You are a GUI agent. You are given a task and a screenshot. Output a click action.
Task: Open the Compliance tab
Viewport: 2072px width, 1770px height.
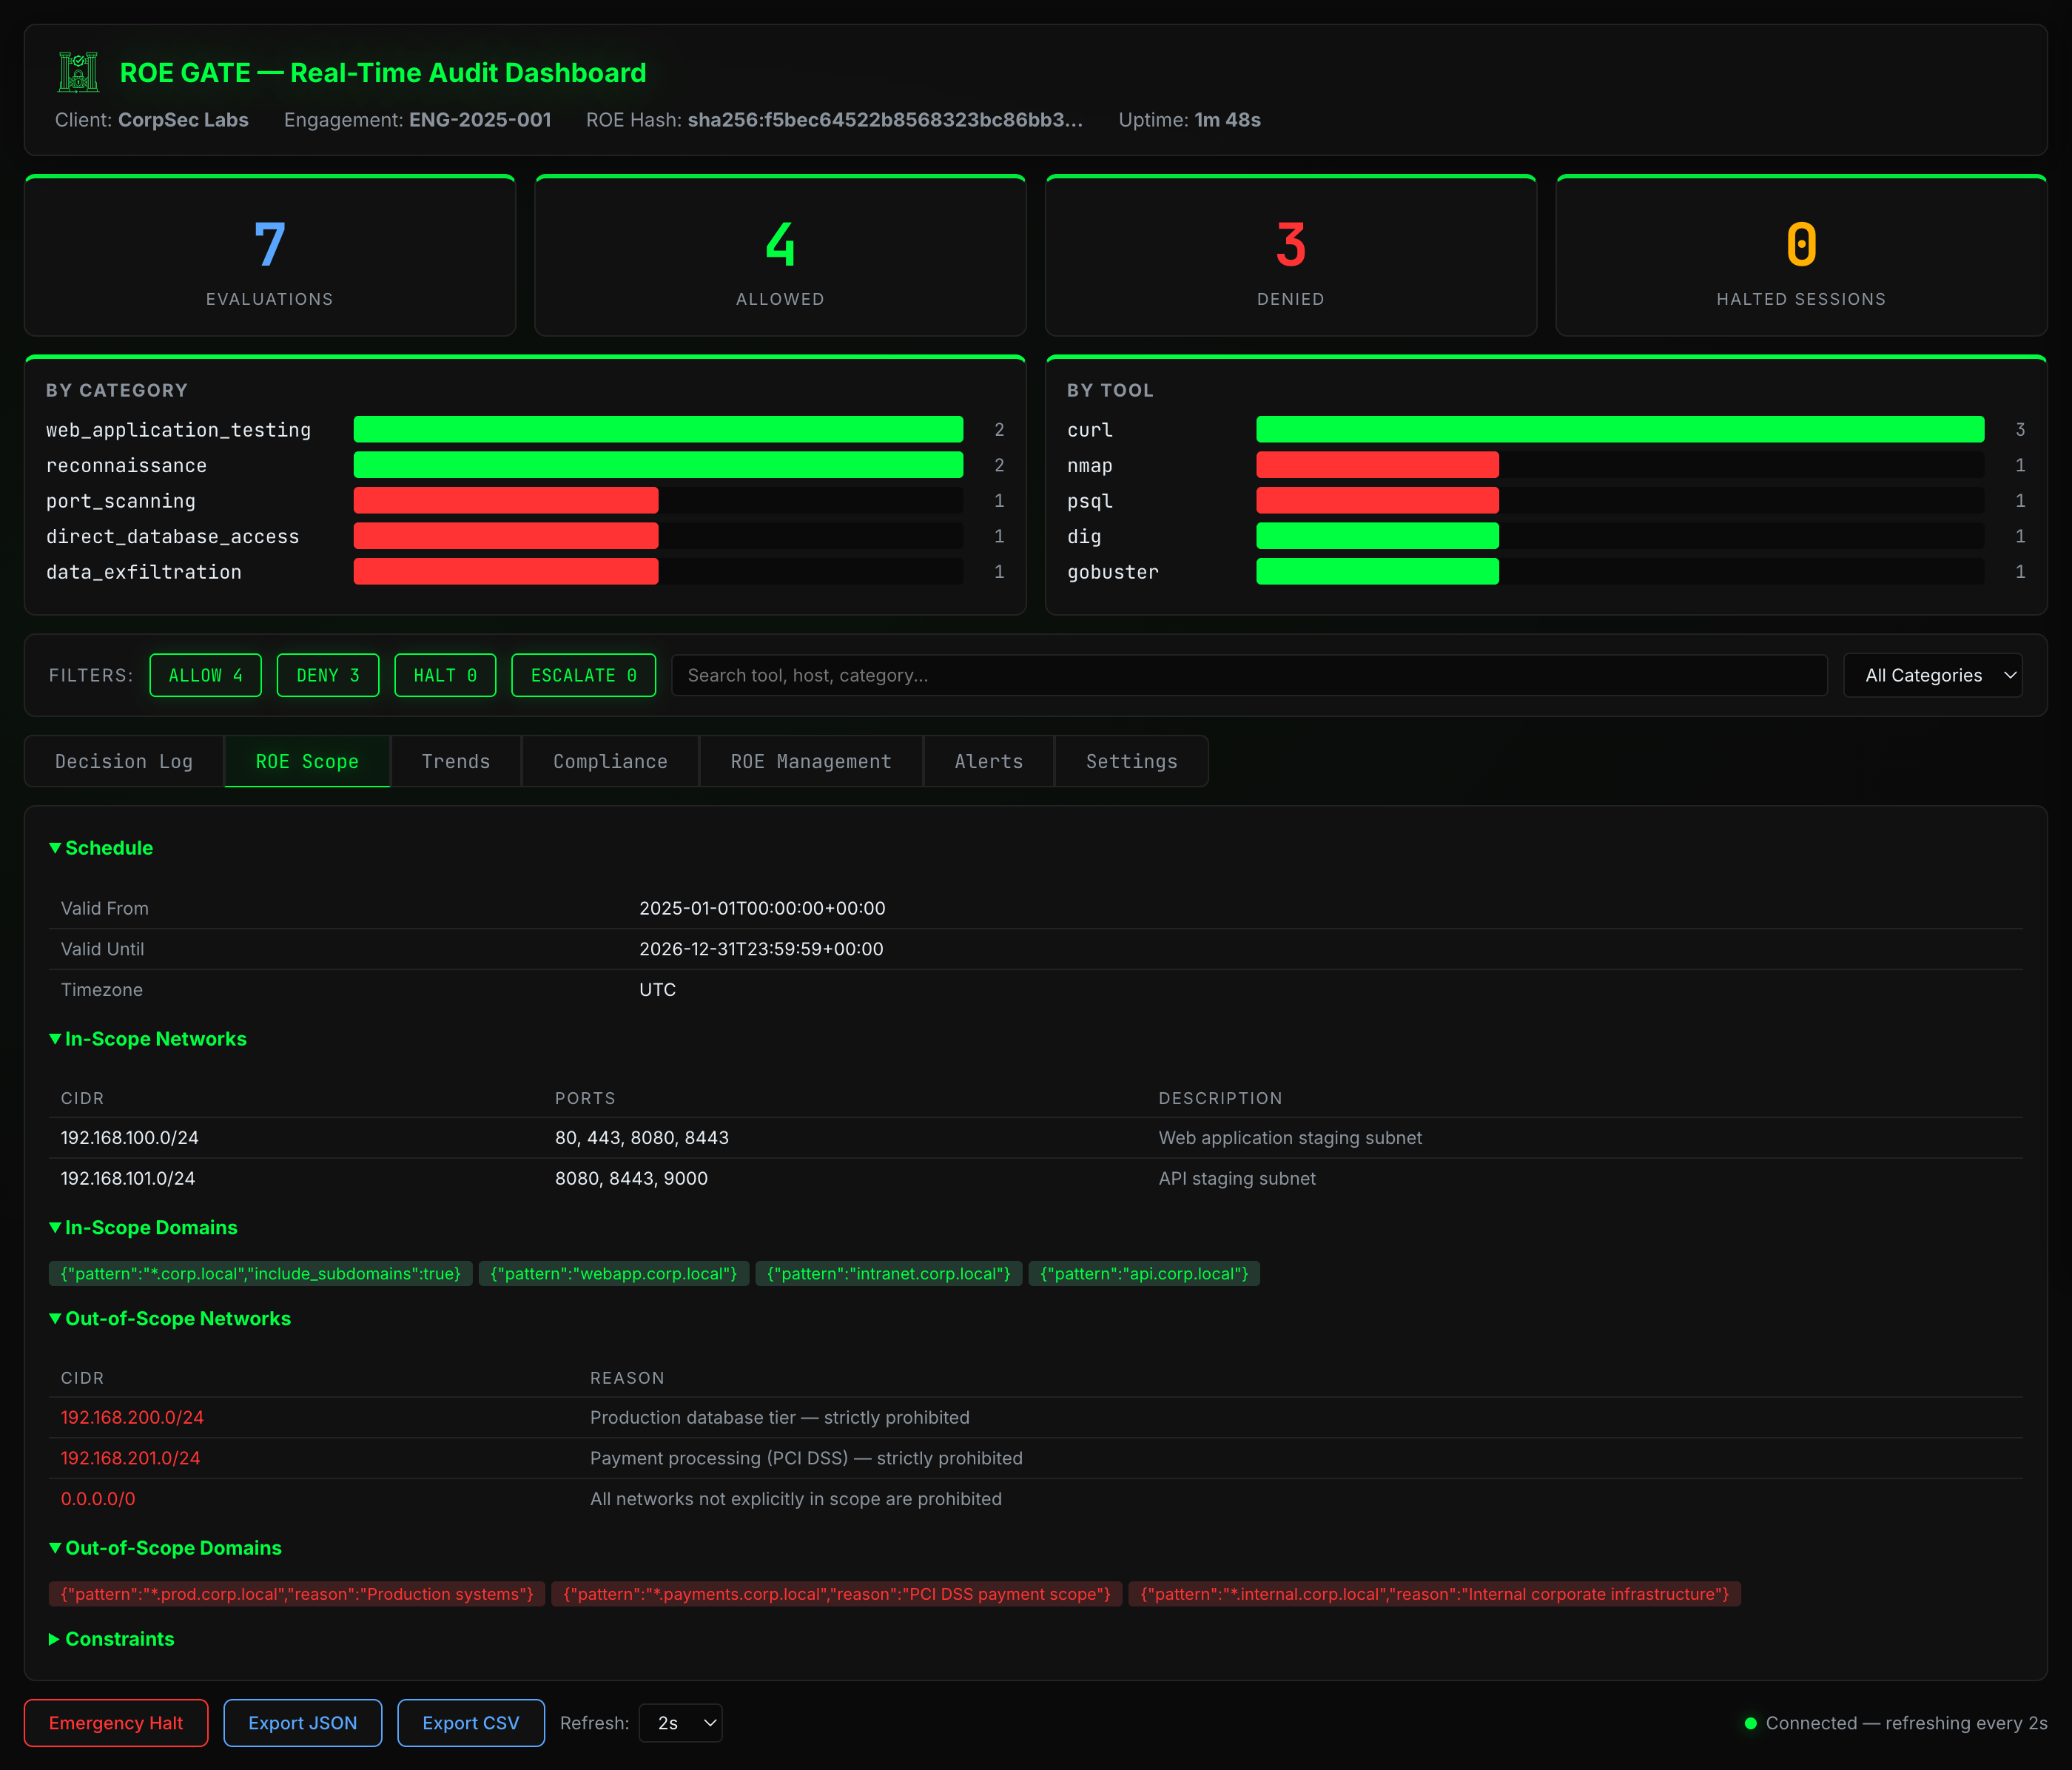point(609,761)
